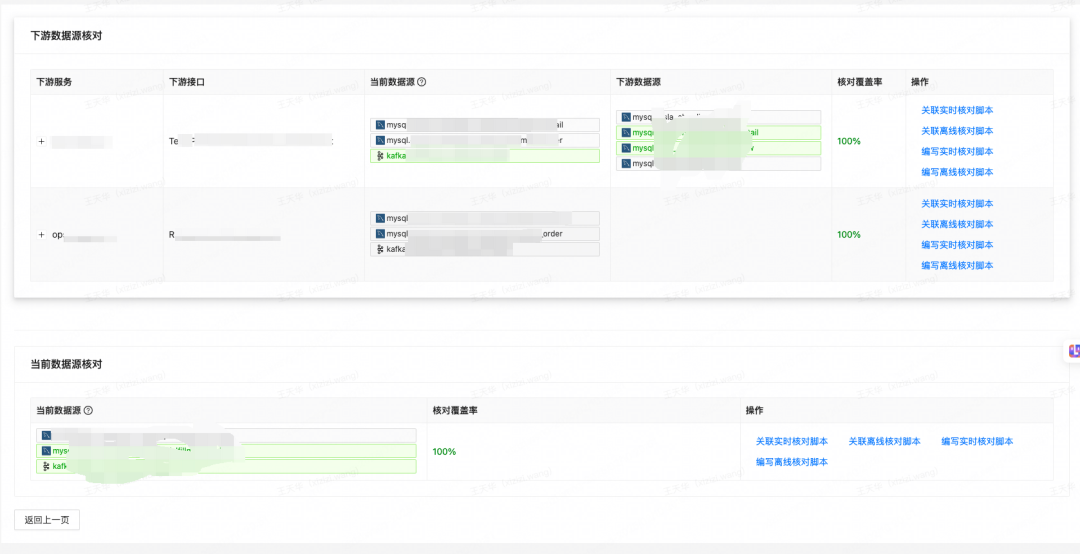This screenshot has height=554, width=1080.
Task: Go back with the 返回上一页 button
Action: [x=47, y=520]
